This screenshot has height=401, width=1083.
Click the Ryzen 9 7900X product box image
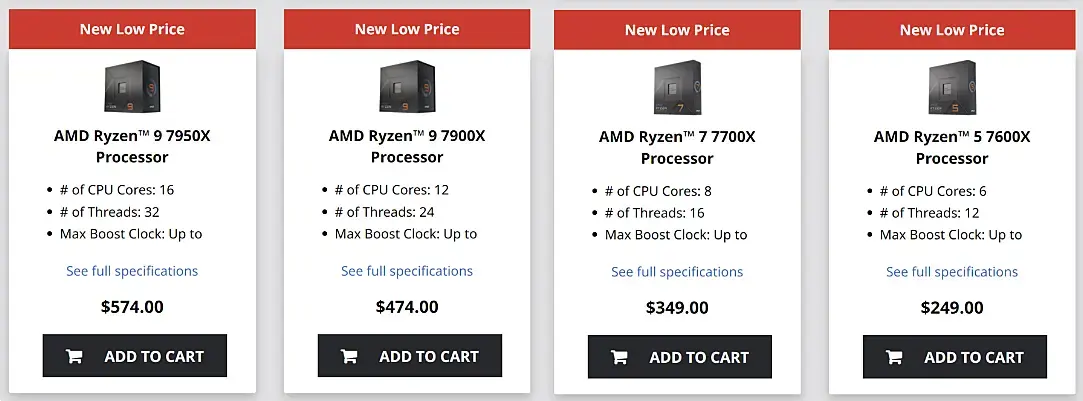407,87
